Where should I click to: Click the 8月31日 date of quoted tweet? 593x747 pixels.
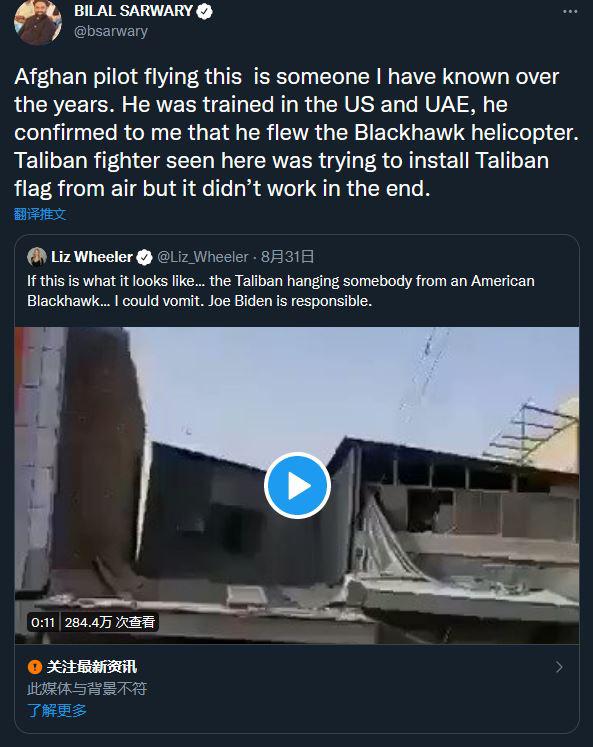click(x=287, y=257)
